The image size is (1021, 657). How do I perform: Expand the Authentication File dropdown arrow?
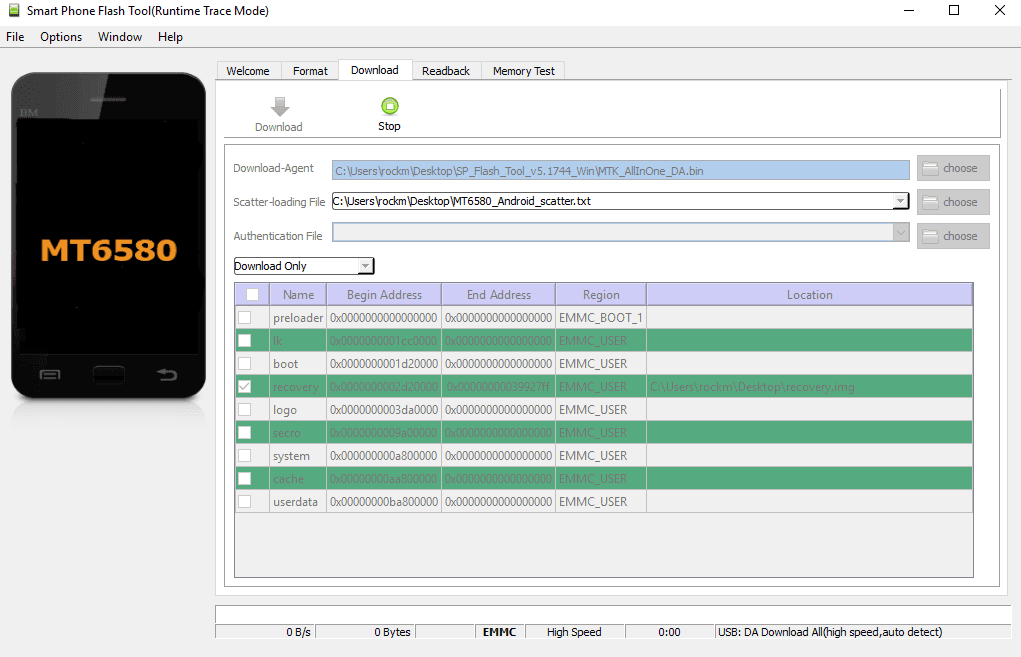[901, 232]
